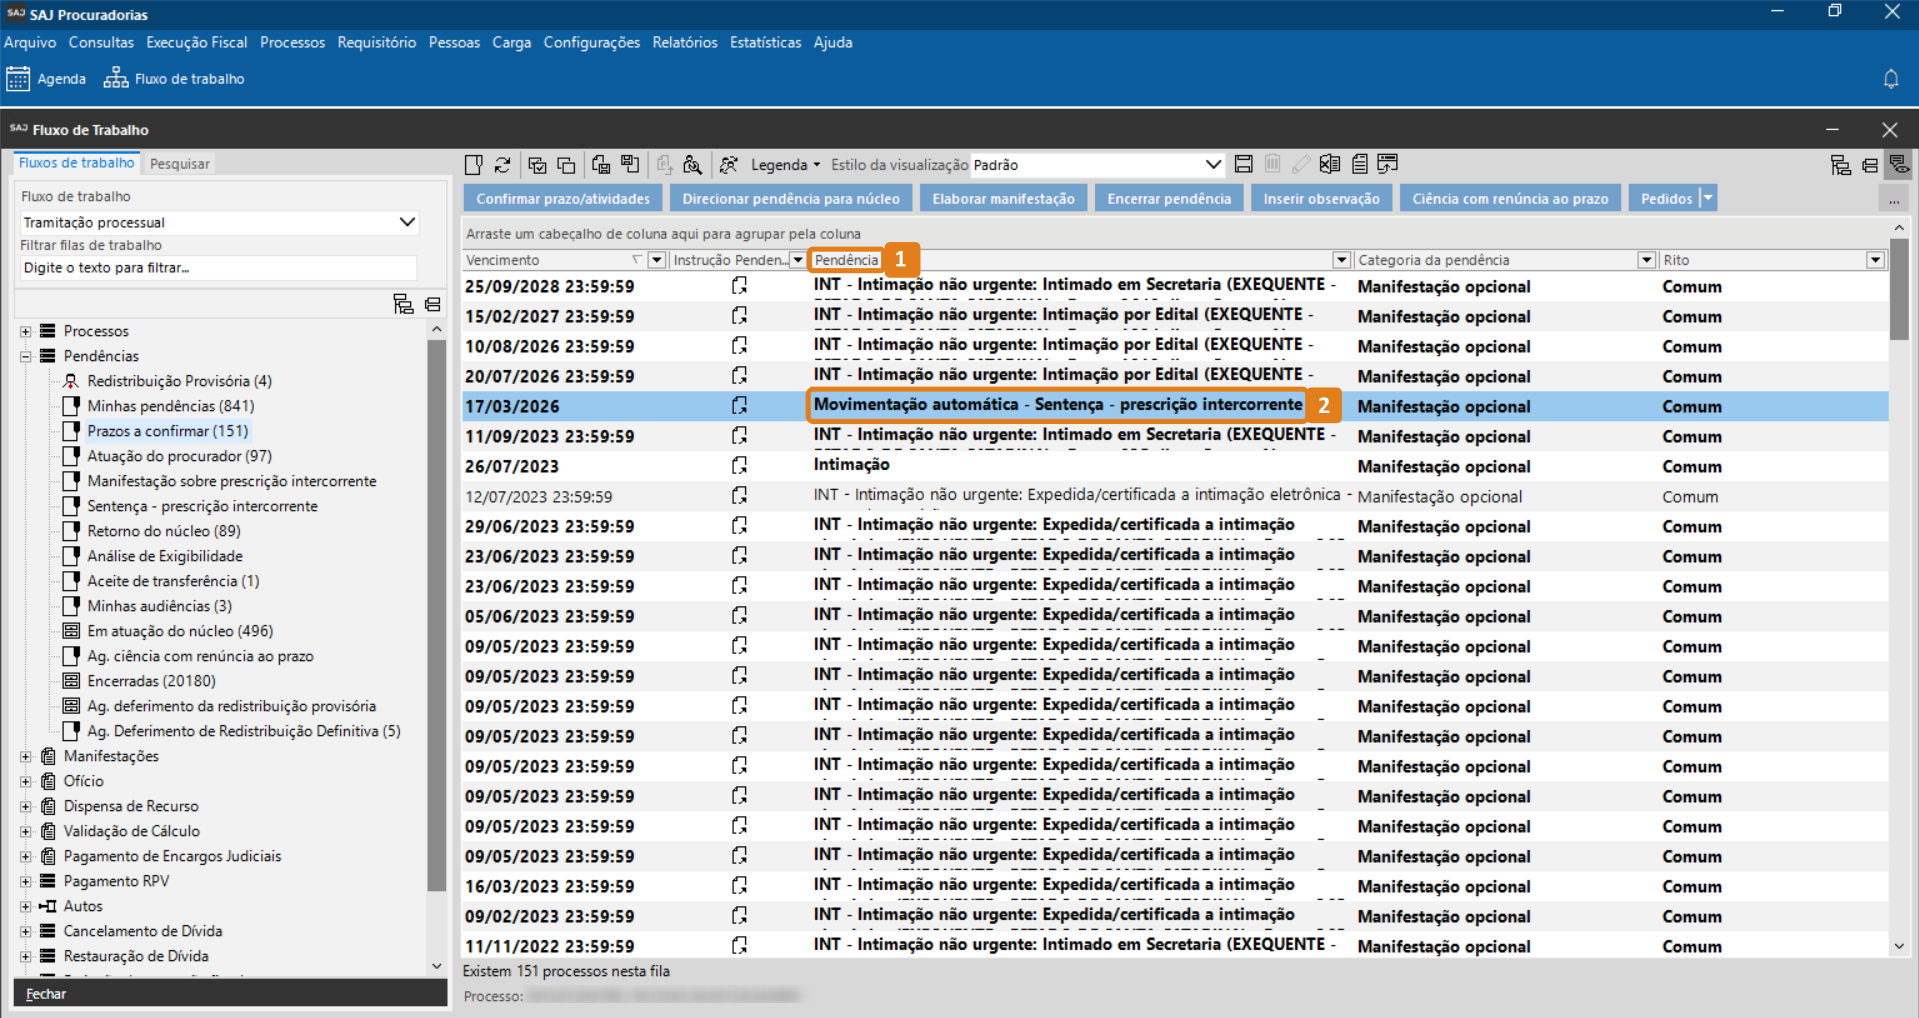
Task: Switch to the Pesquisar tab
Action: pyautogui.click(x=180, y=164)
